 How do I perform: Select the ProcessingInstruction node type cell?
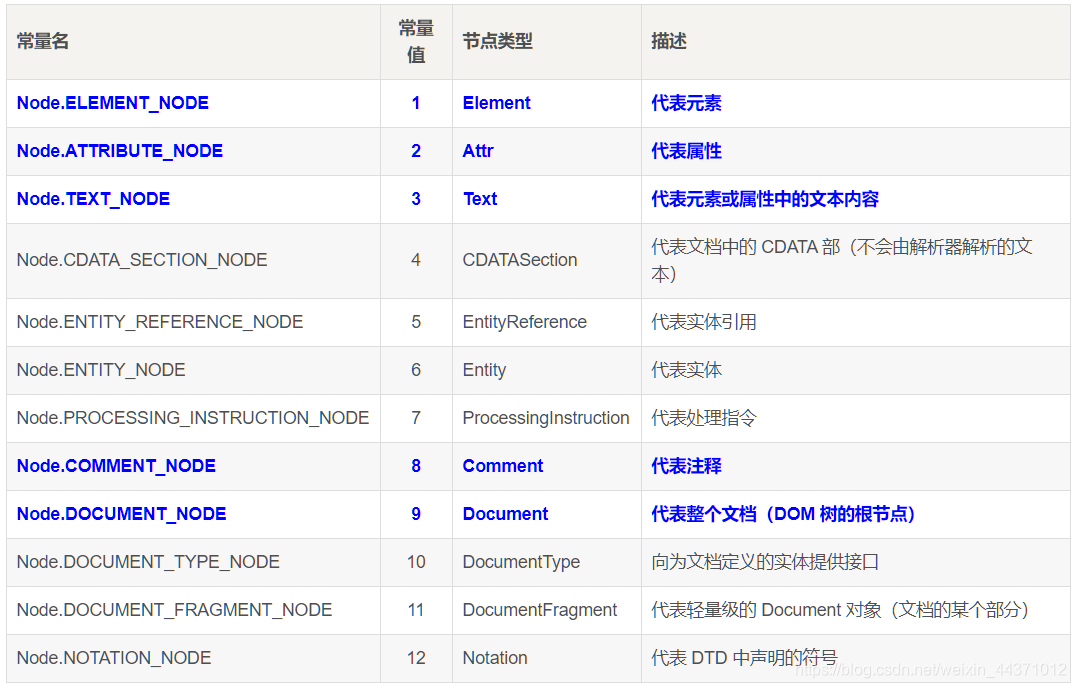546,418
